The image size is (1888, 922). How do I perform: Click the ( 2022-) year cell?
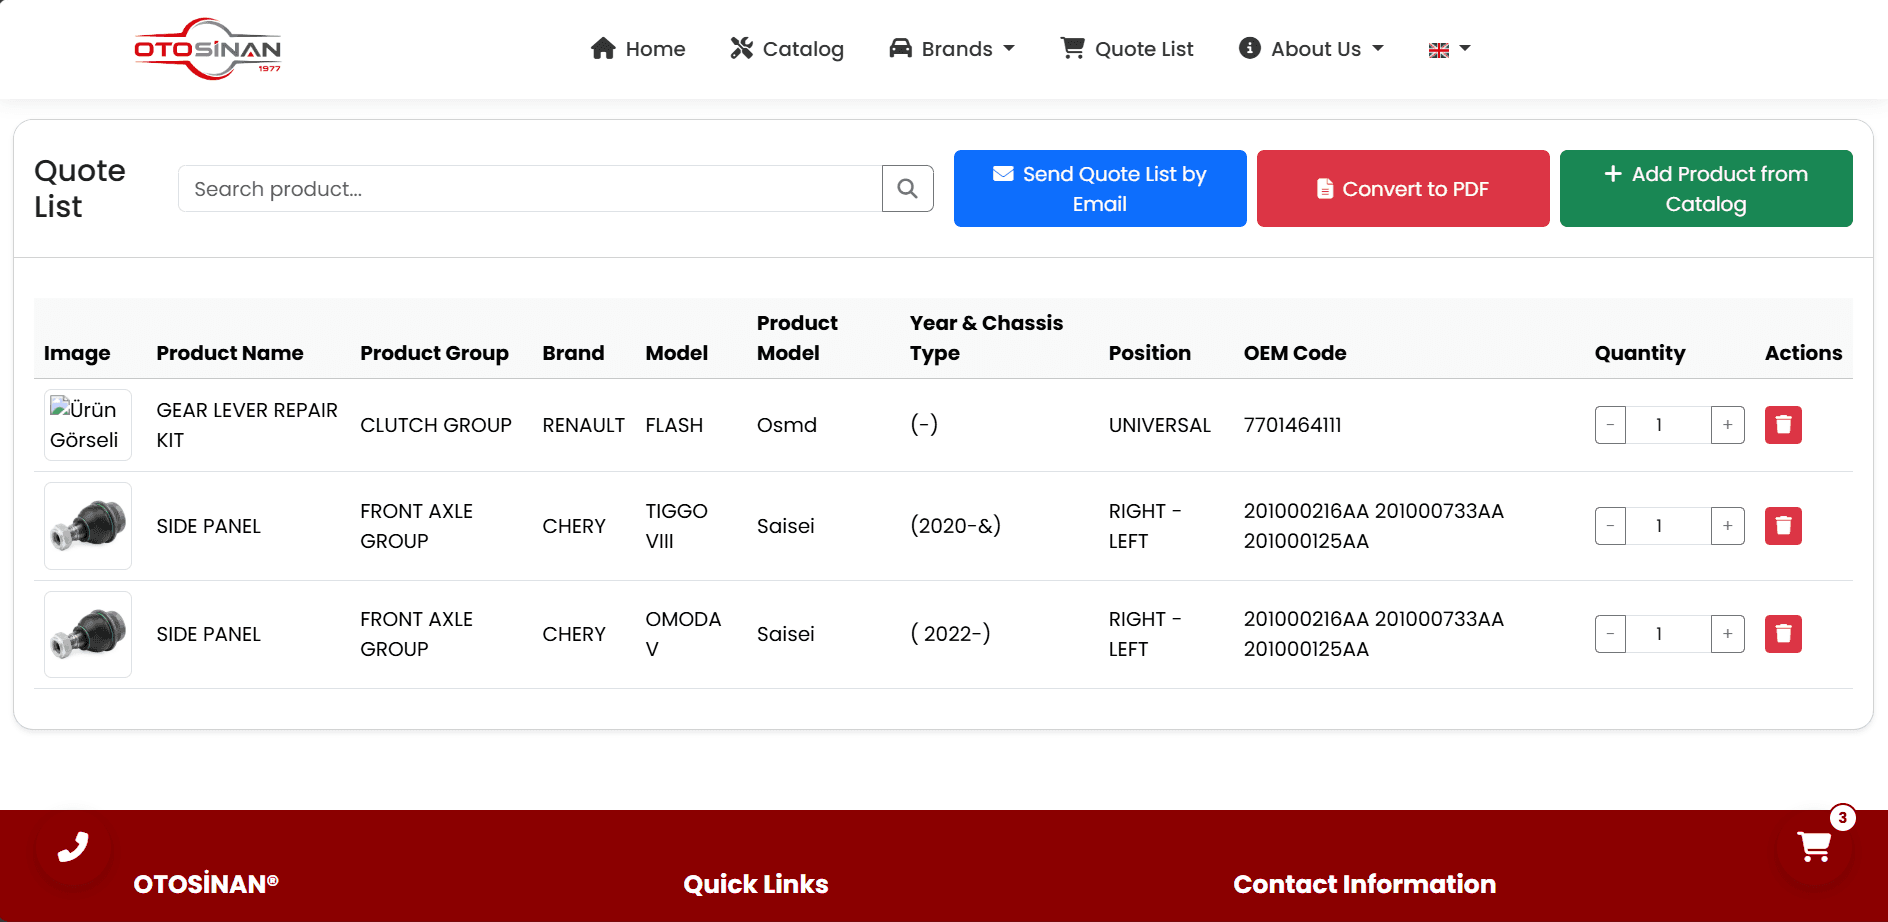[x=950, y=634]
